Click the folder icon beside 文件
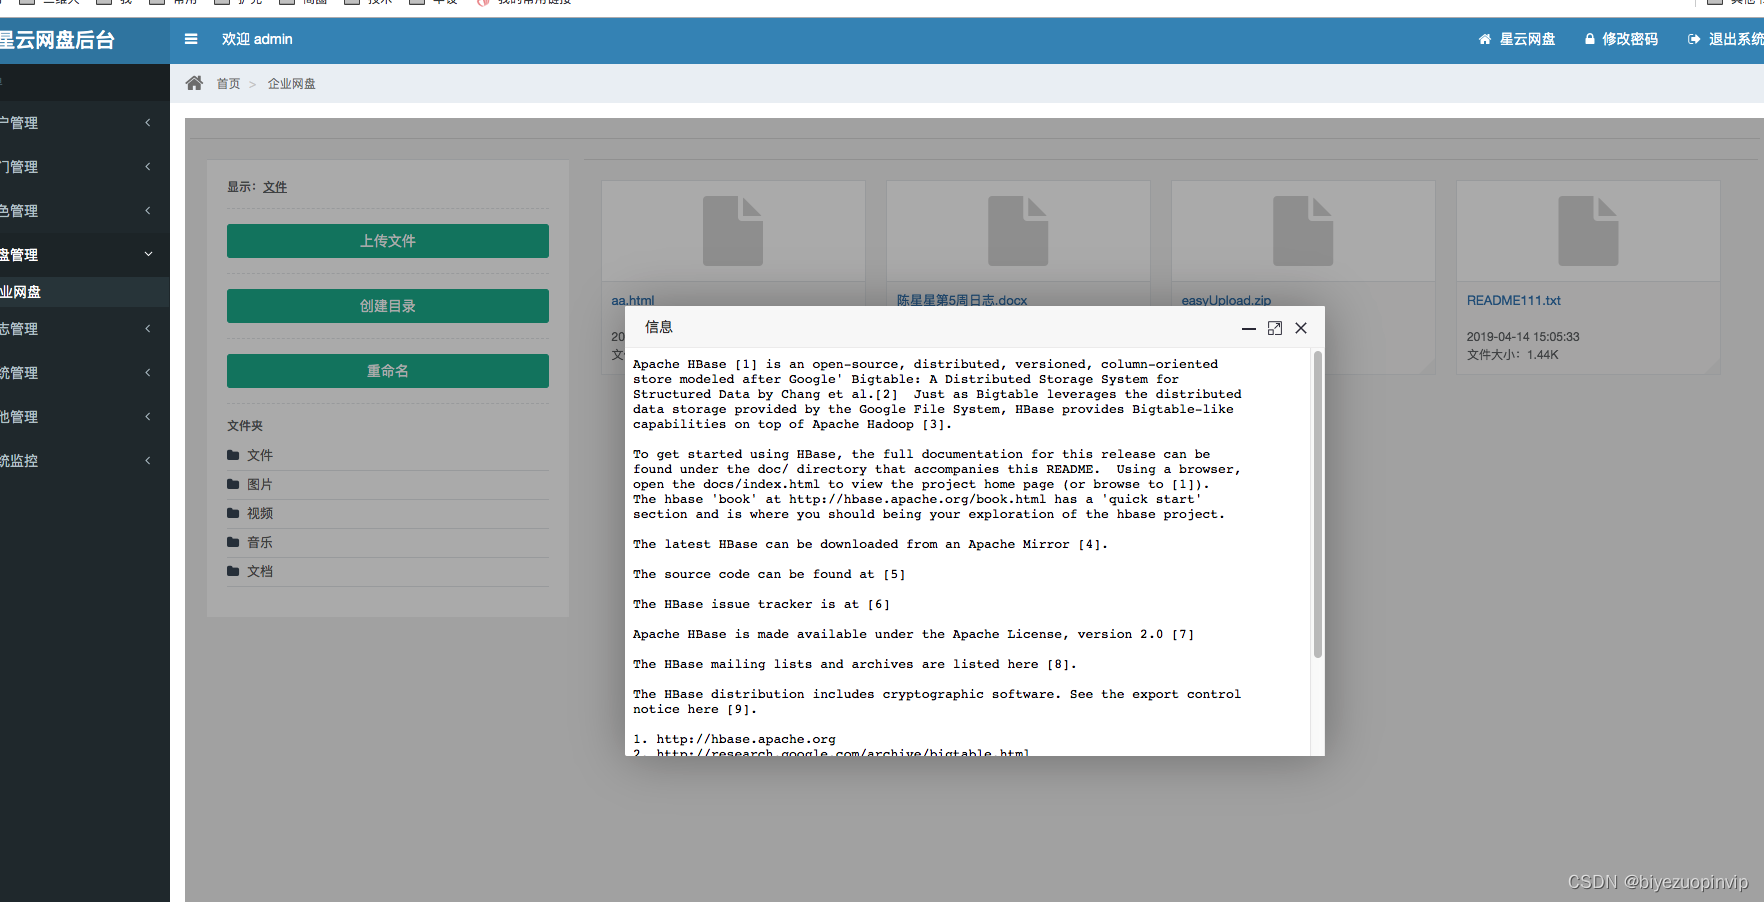The width and height of the screenshot is (1764, 902). pyautogui.click(x=233, y=455)
